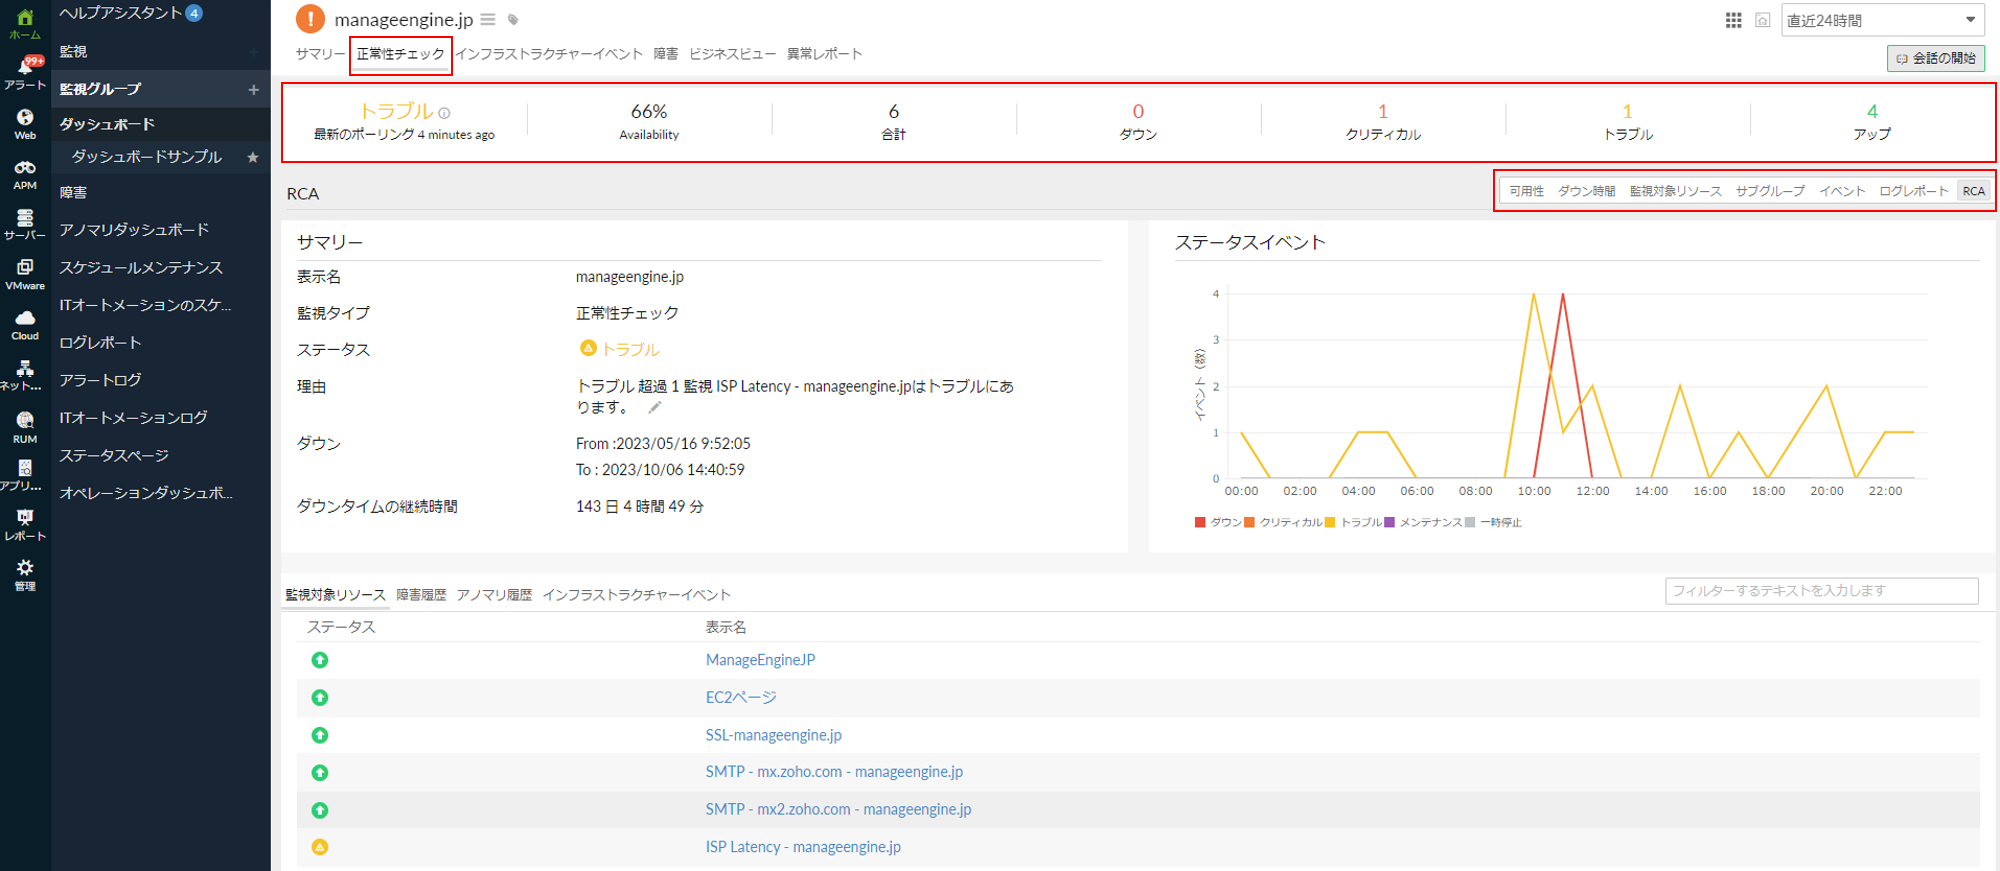Click the info icon next to トラブル status
The width and height of the screenshot is (2000, 871).
click(444, 113)
